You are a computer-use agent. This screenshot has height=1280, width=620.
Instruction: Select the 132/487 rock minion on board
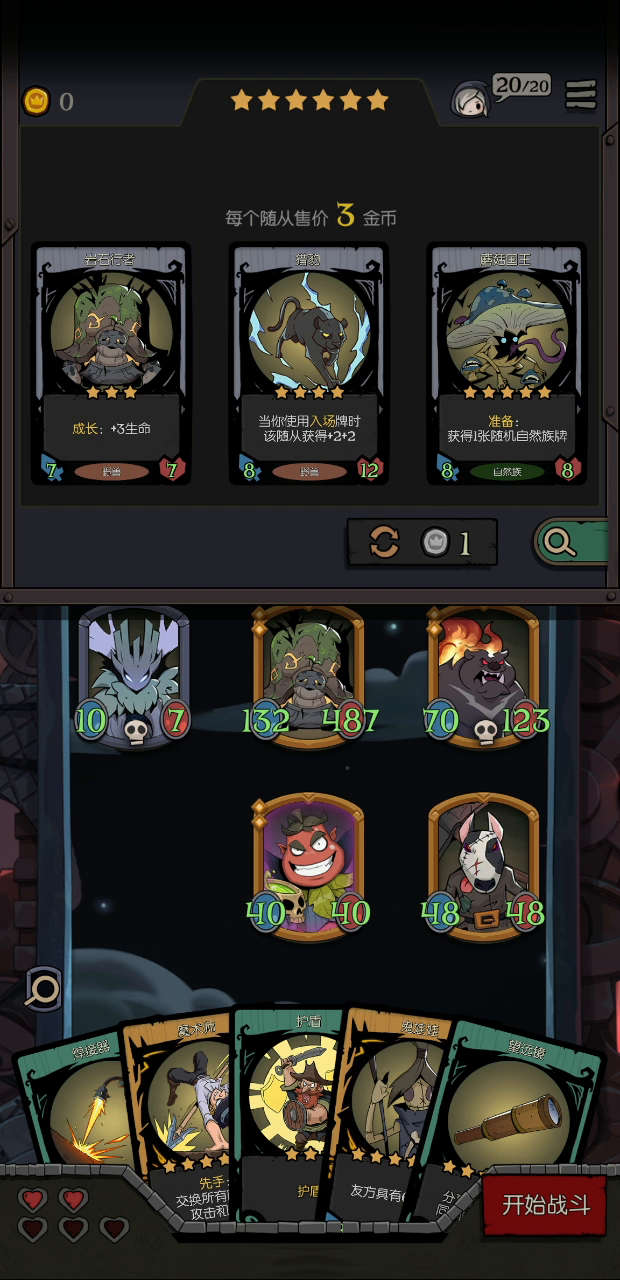pos(309,677)
